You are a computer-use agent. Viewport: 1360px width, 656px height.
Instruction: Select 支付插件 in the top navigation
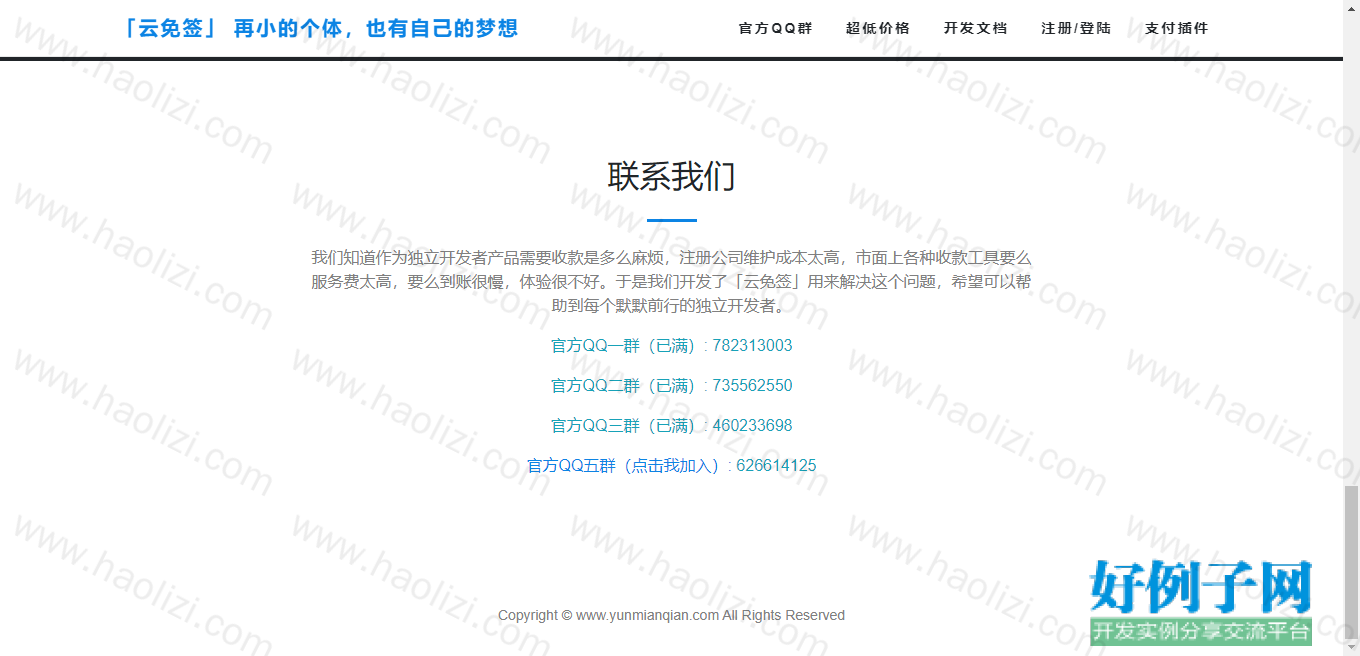click(1177, 28)
